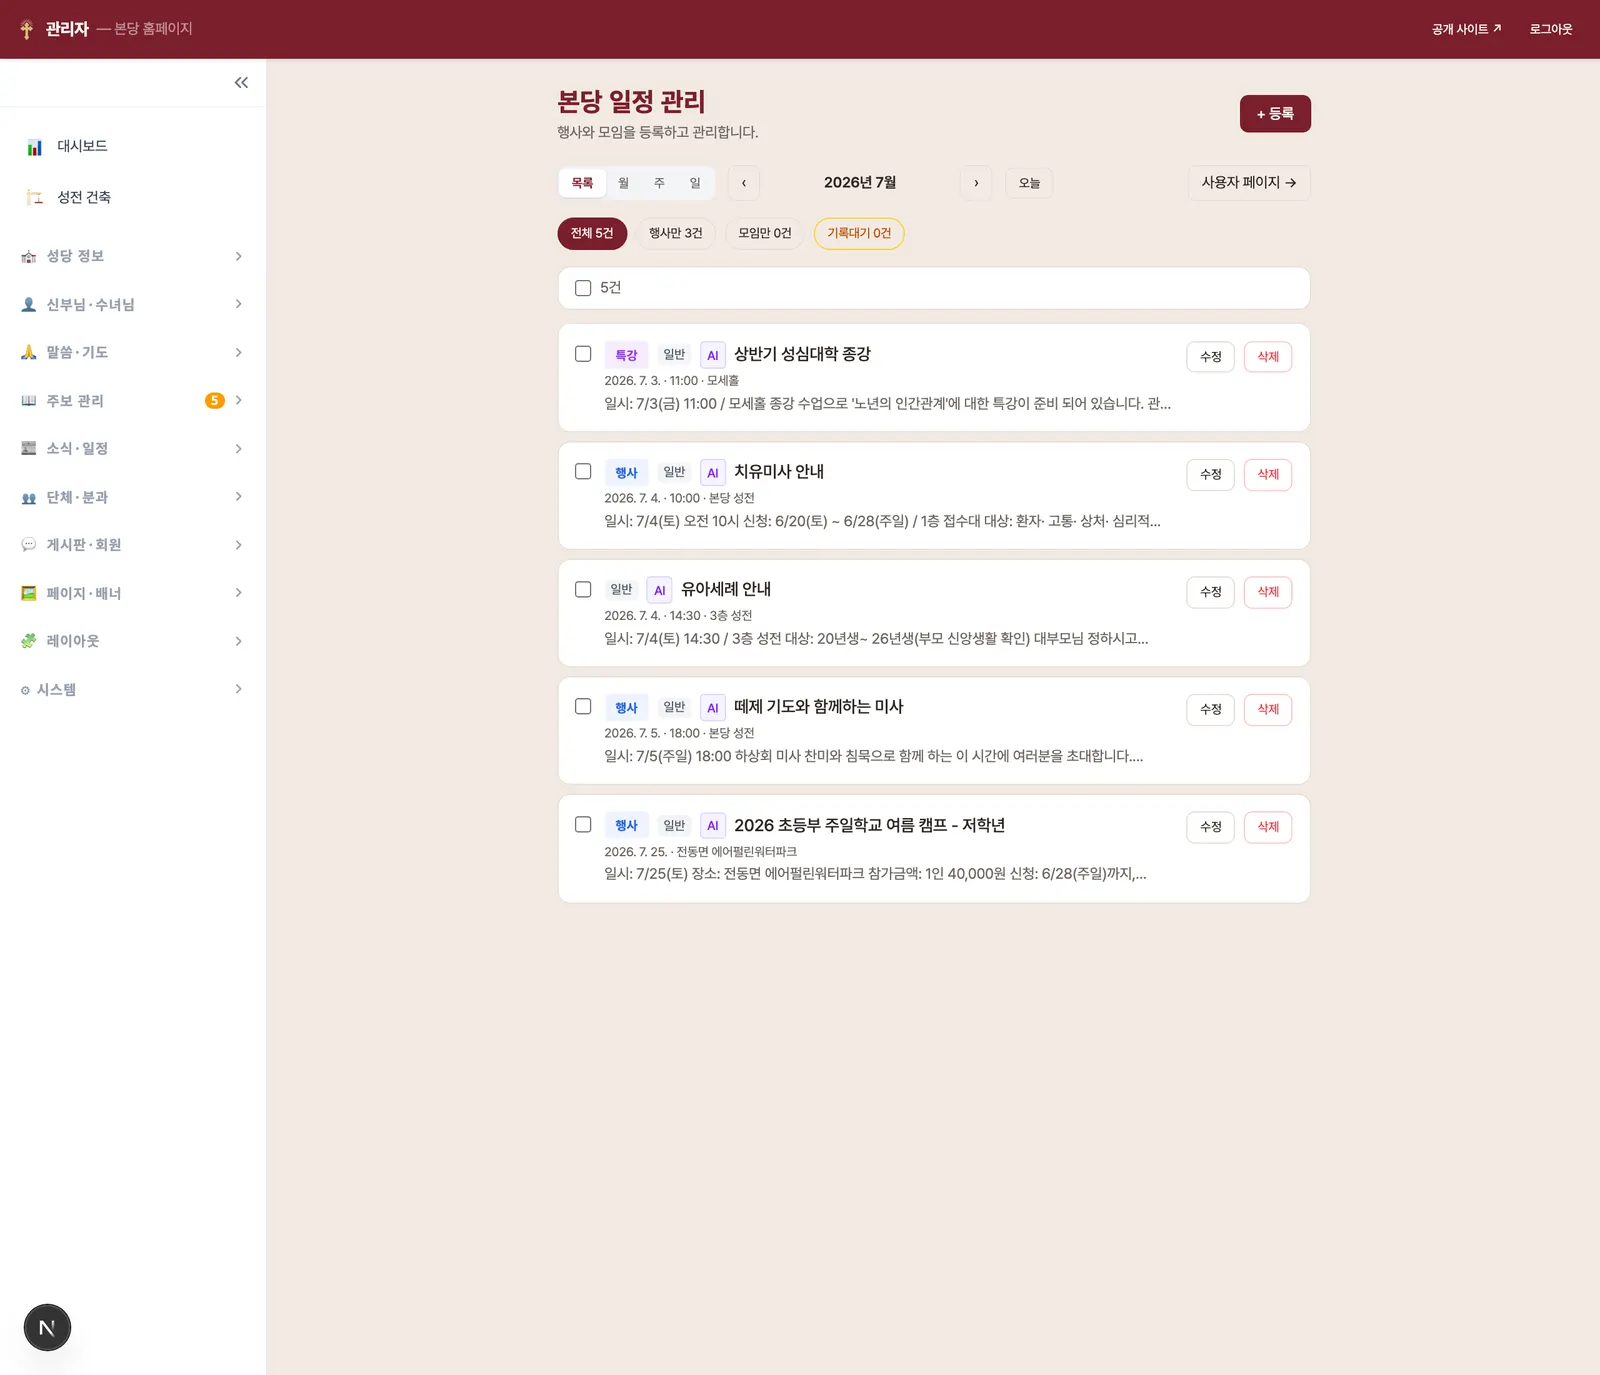The width and height of the screenshot is (1600, 1375).
Task: Edit 상반기 성심대학 종강 with 수정
Action: point(1211,357)
